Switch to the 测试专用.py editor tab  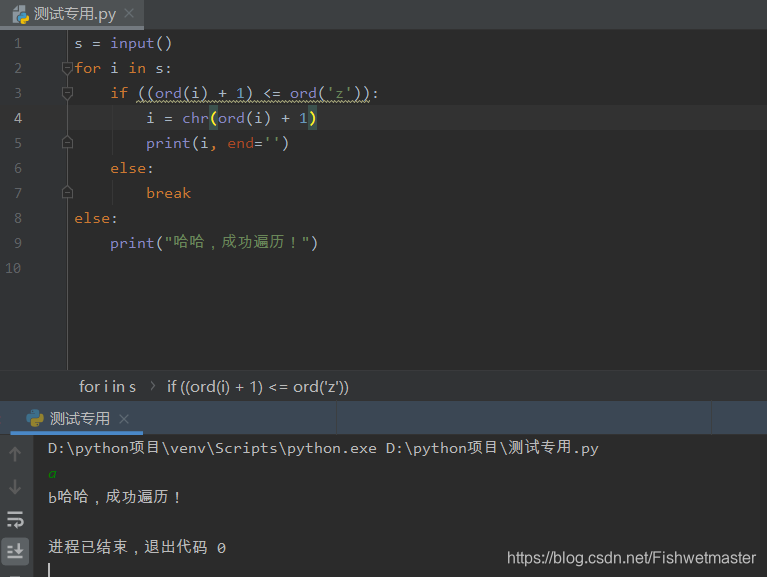click(72, 14)
